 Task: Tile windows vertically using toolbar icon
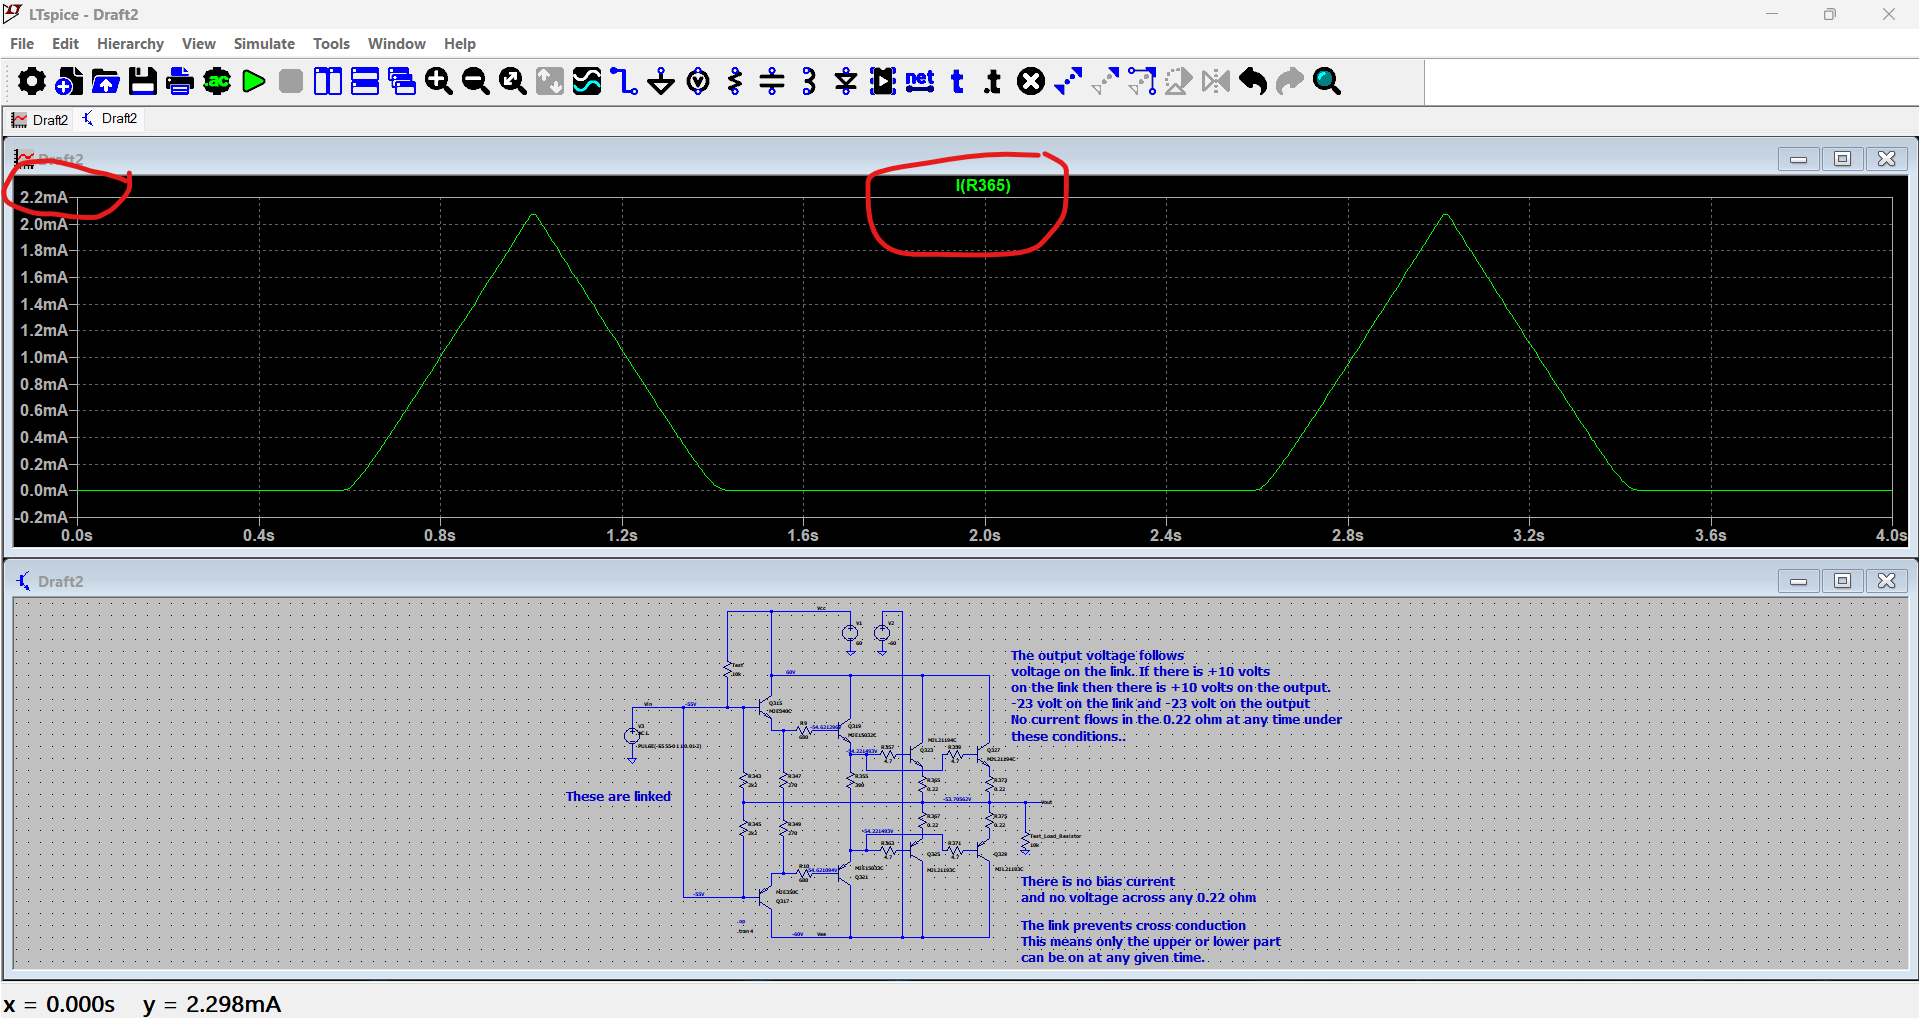(x=328, y=81)
